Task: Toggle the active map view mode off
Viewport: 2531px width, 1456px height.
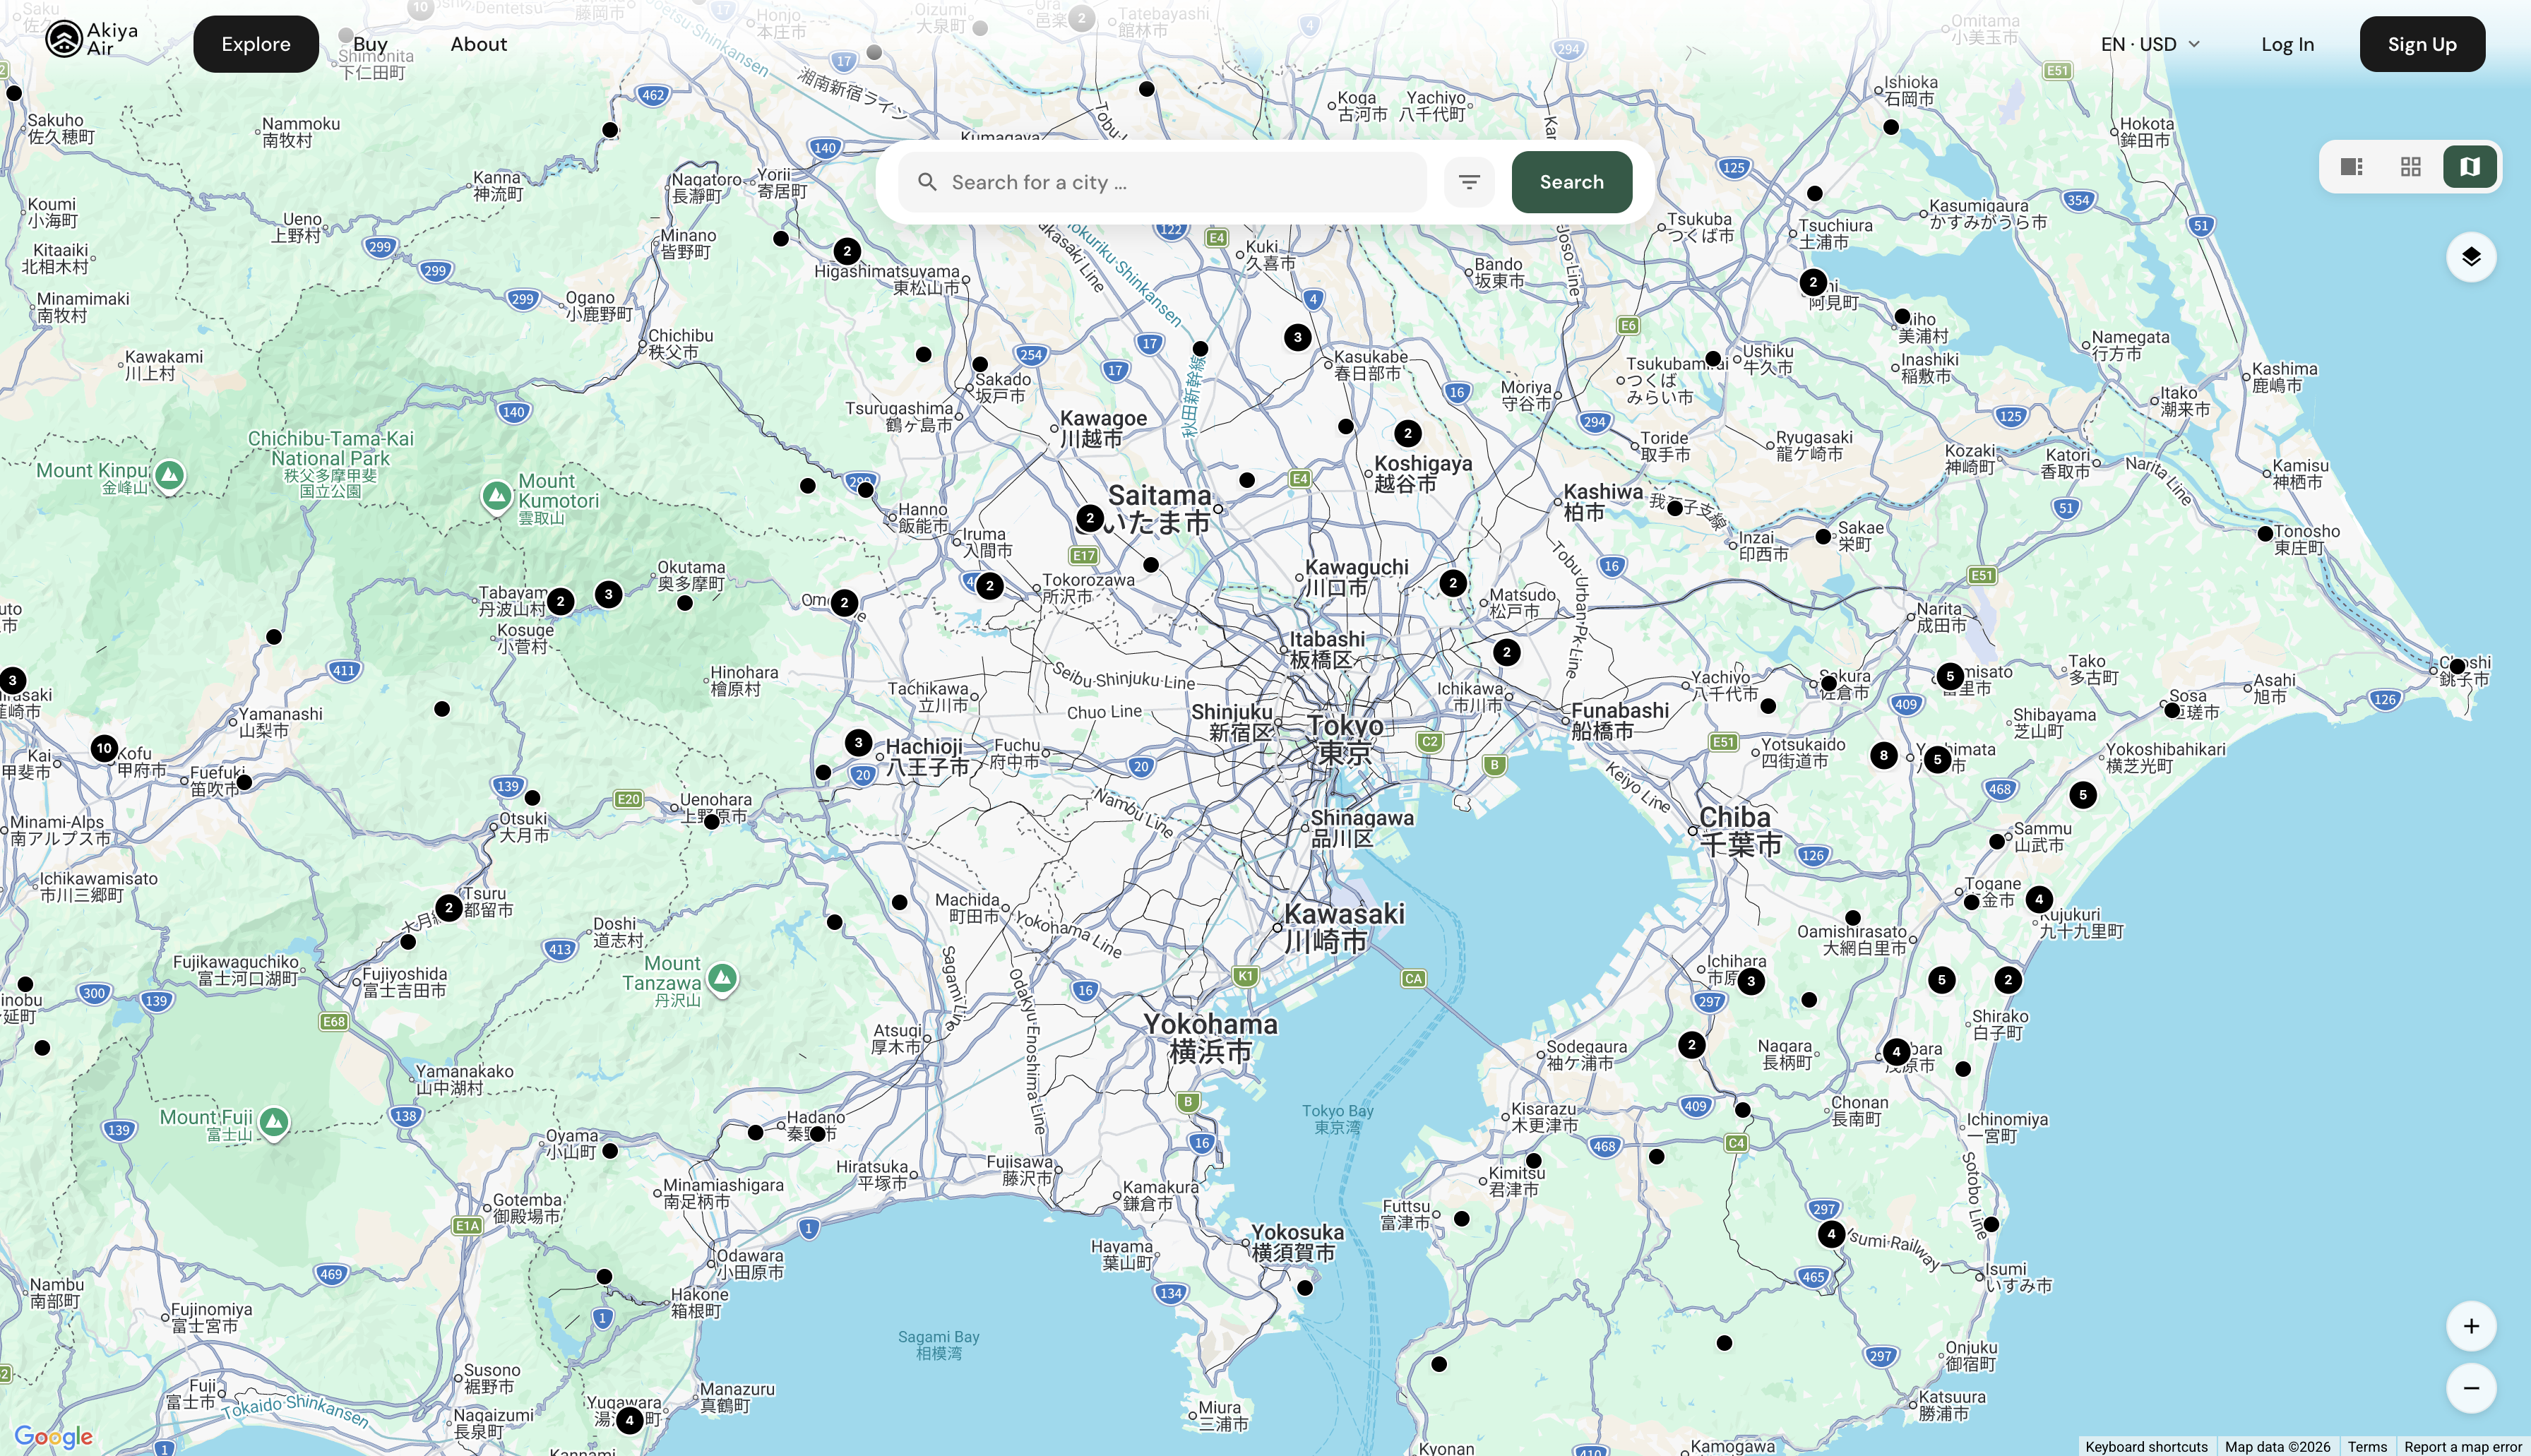Action: pos(2469,166)
